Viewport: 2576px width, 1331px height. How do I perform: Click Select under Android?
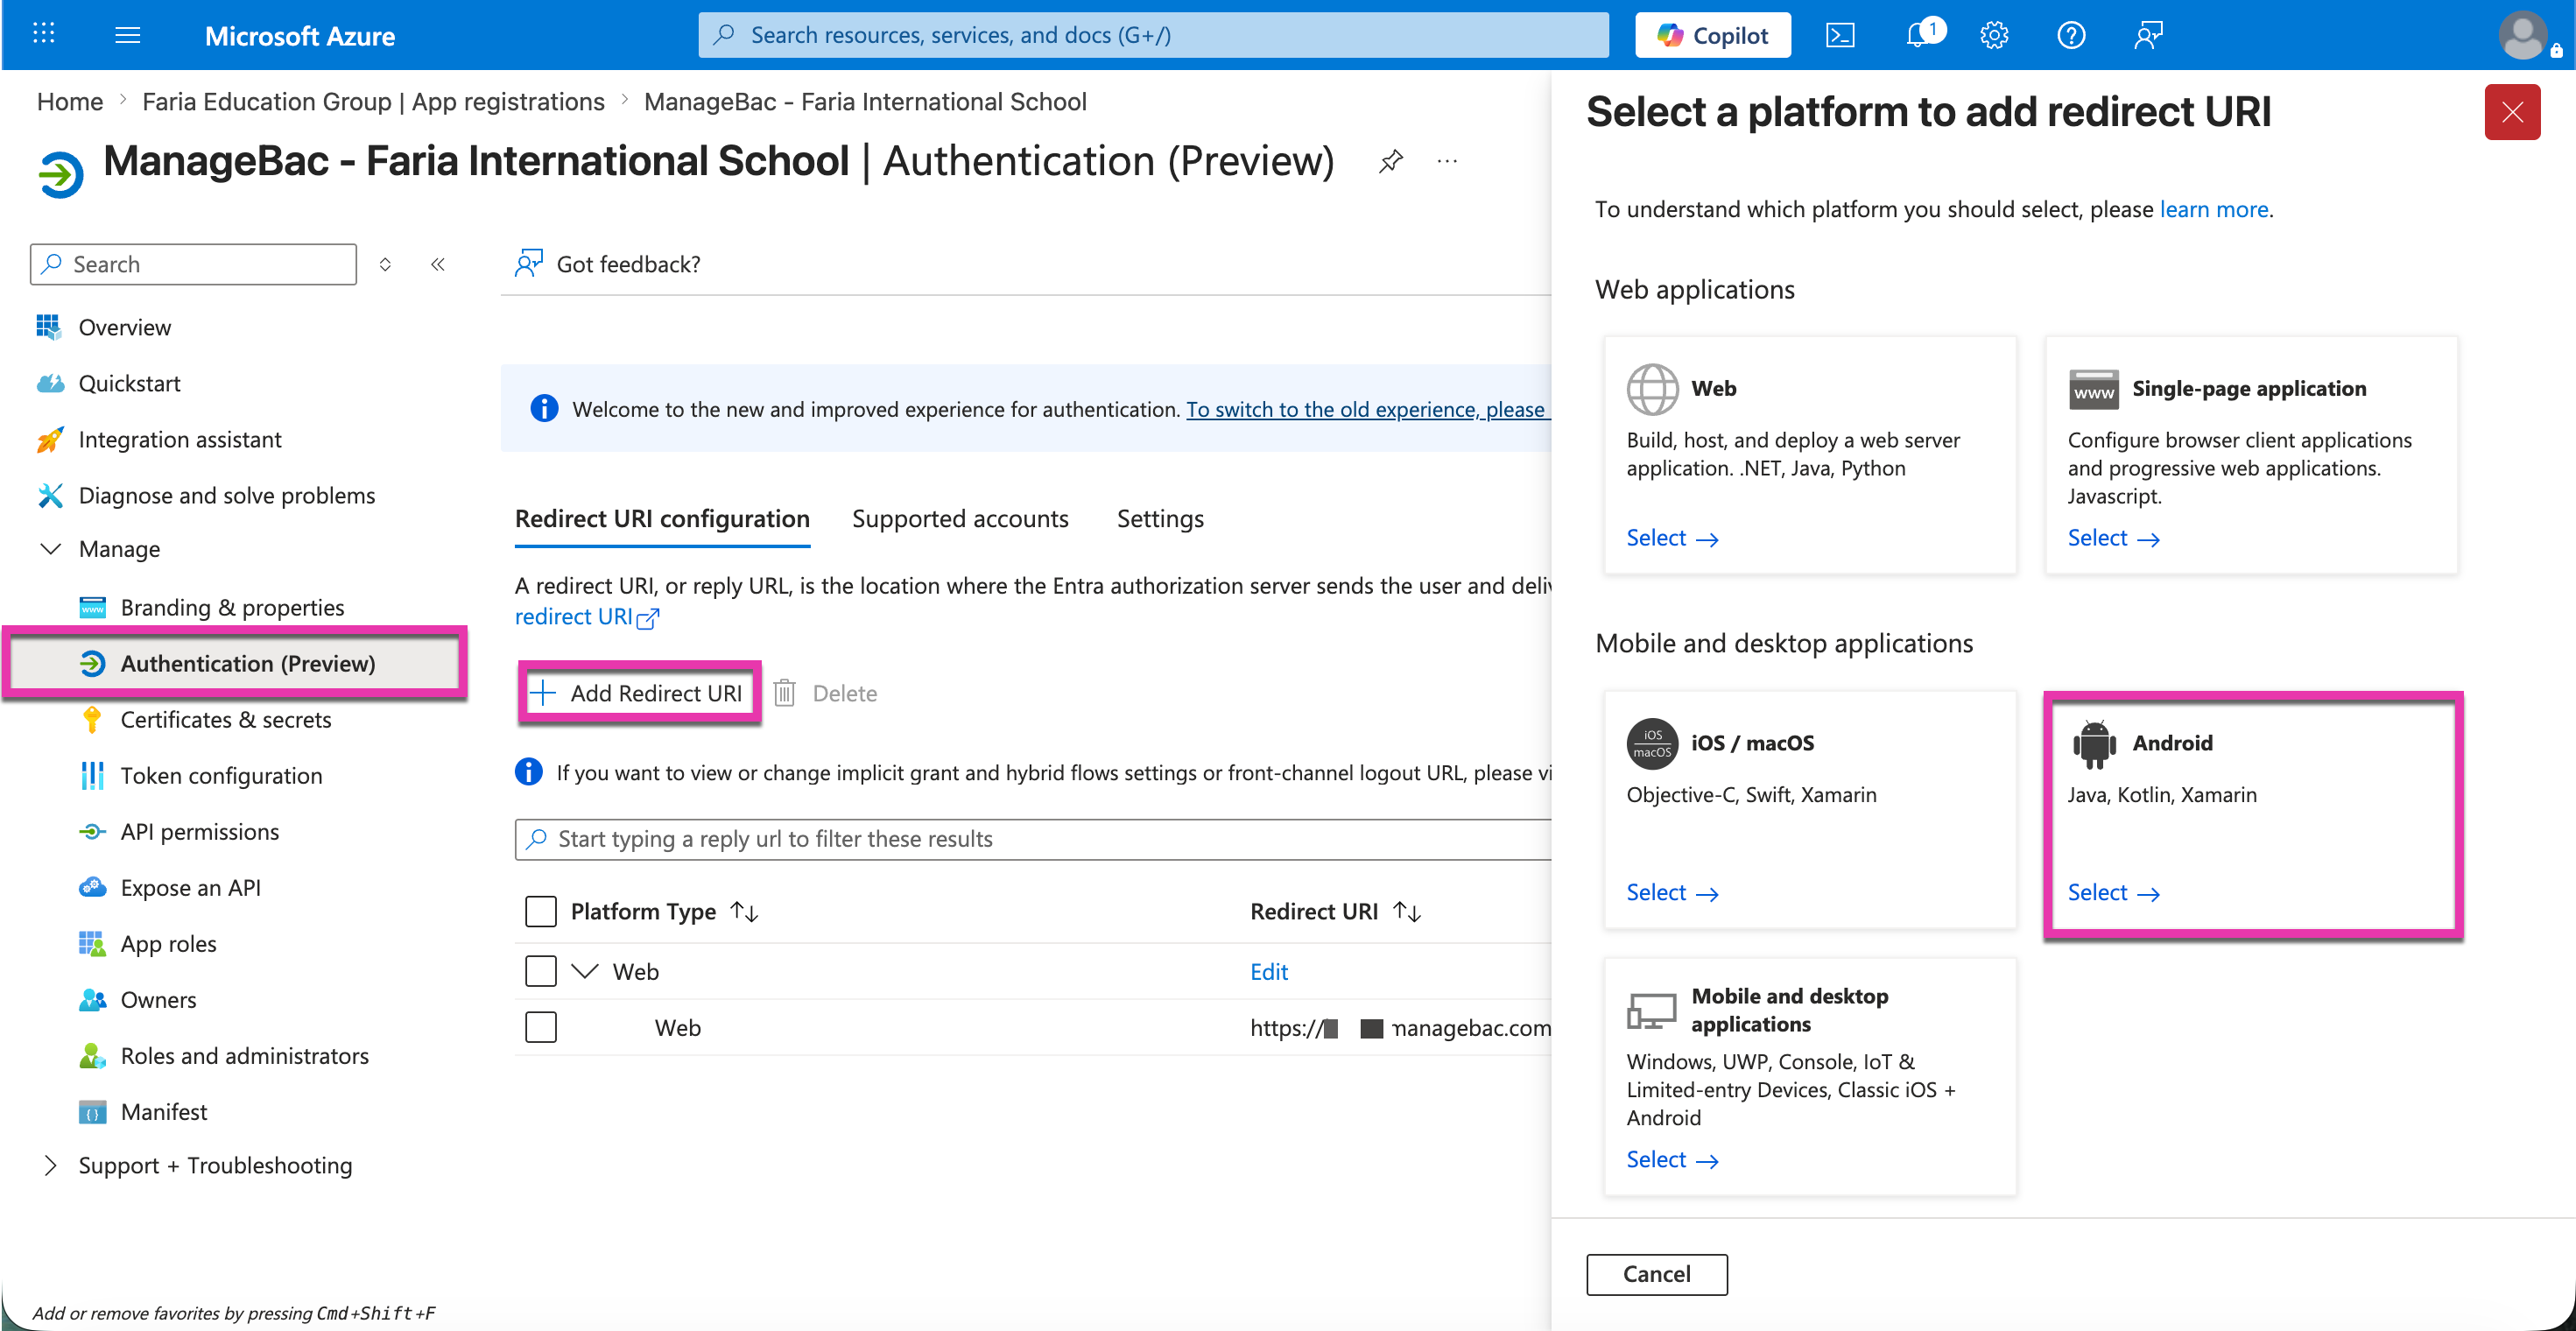[x=2113, y=892]
